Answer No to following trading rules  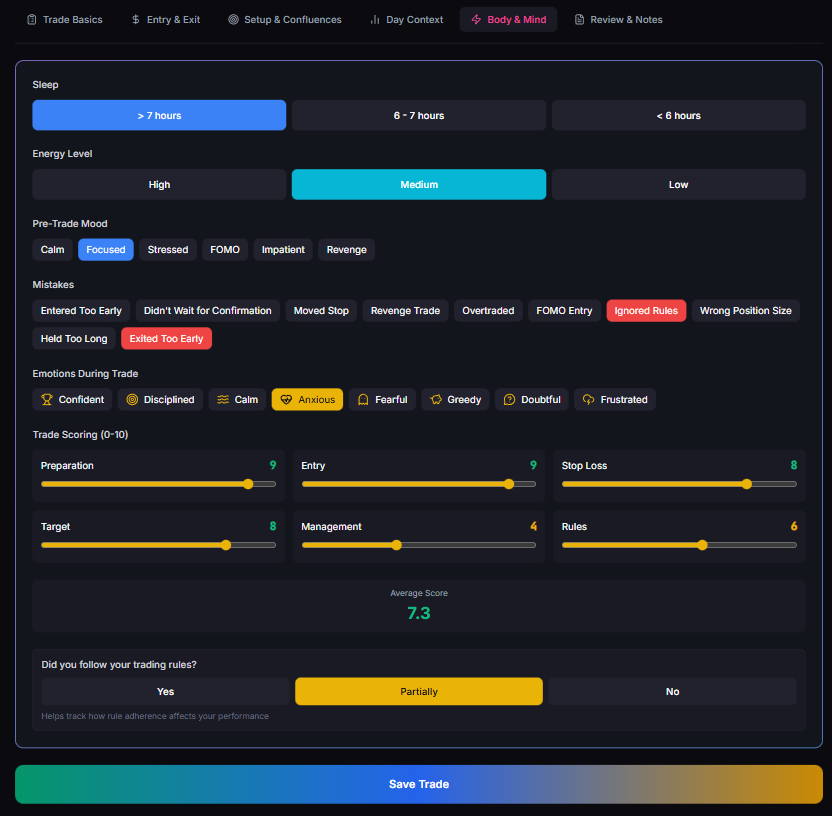click(x=672, y=692)
